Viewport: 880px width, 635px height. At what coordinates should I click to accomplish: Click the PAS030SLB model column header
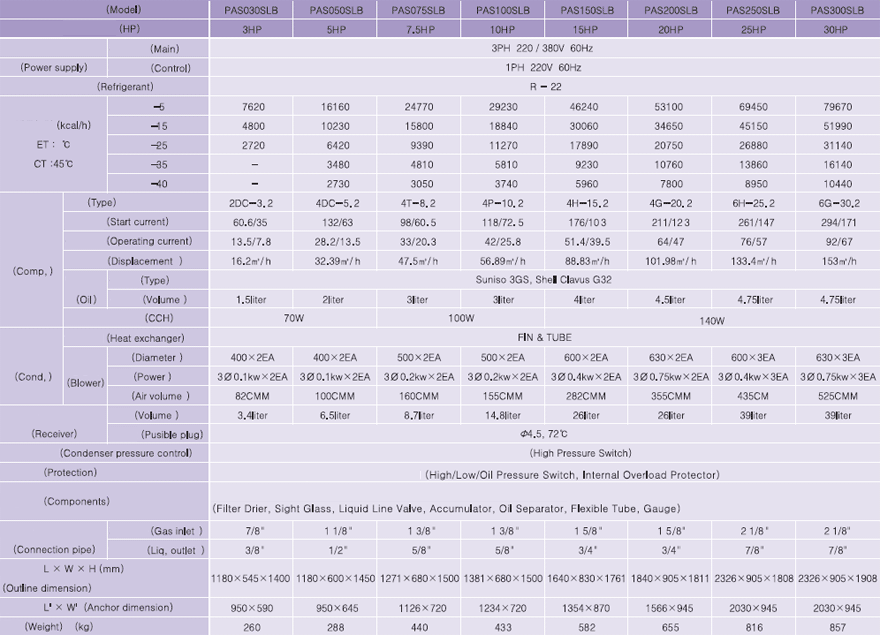[x=251, y=10]
